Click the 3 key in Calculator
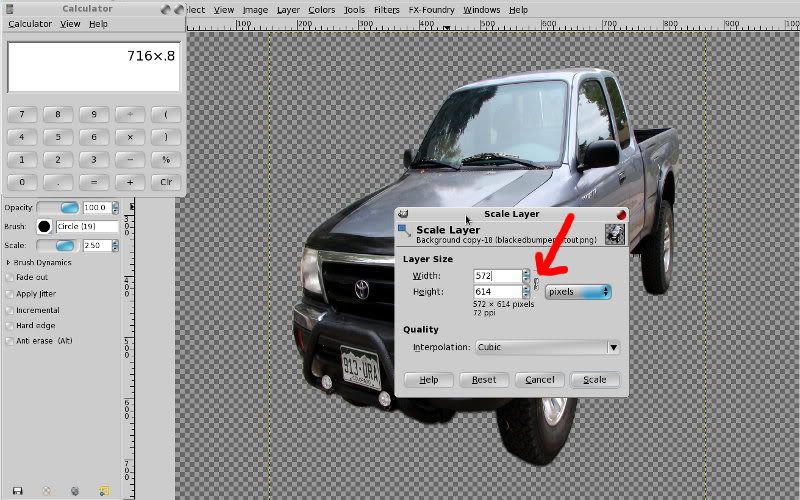Screen dimensions: 800x500 [x=94, y=160]
